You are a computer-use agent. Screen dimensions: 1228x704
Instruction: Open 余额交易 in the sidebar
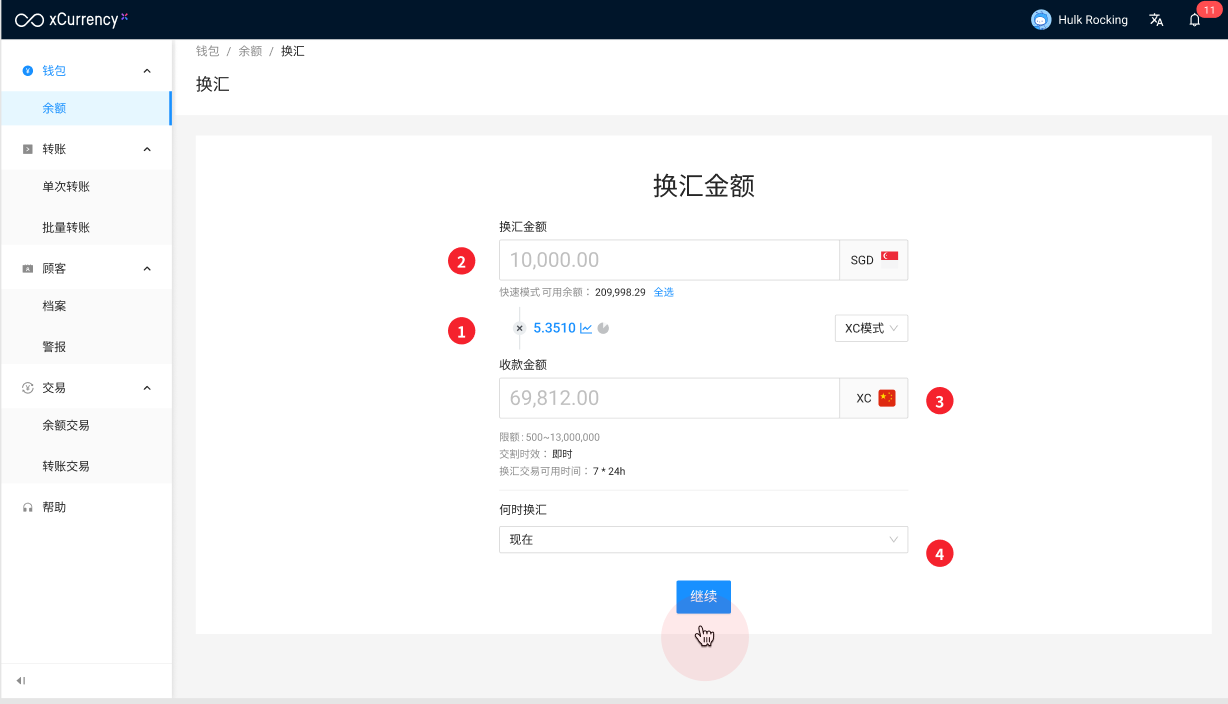click(x=66, y=426)
